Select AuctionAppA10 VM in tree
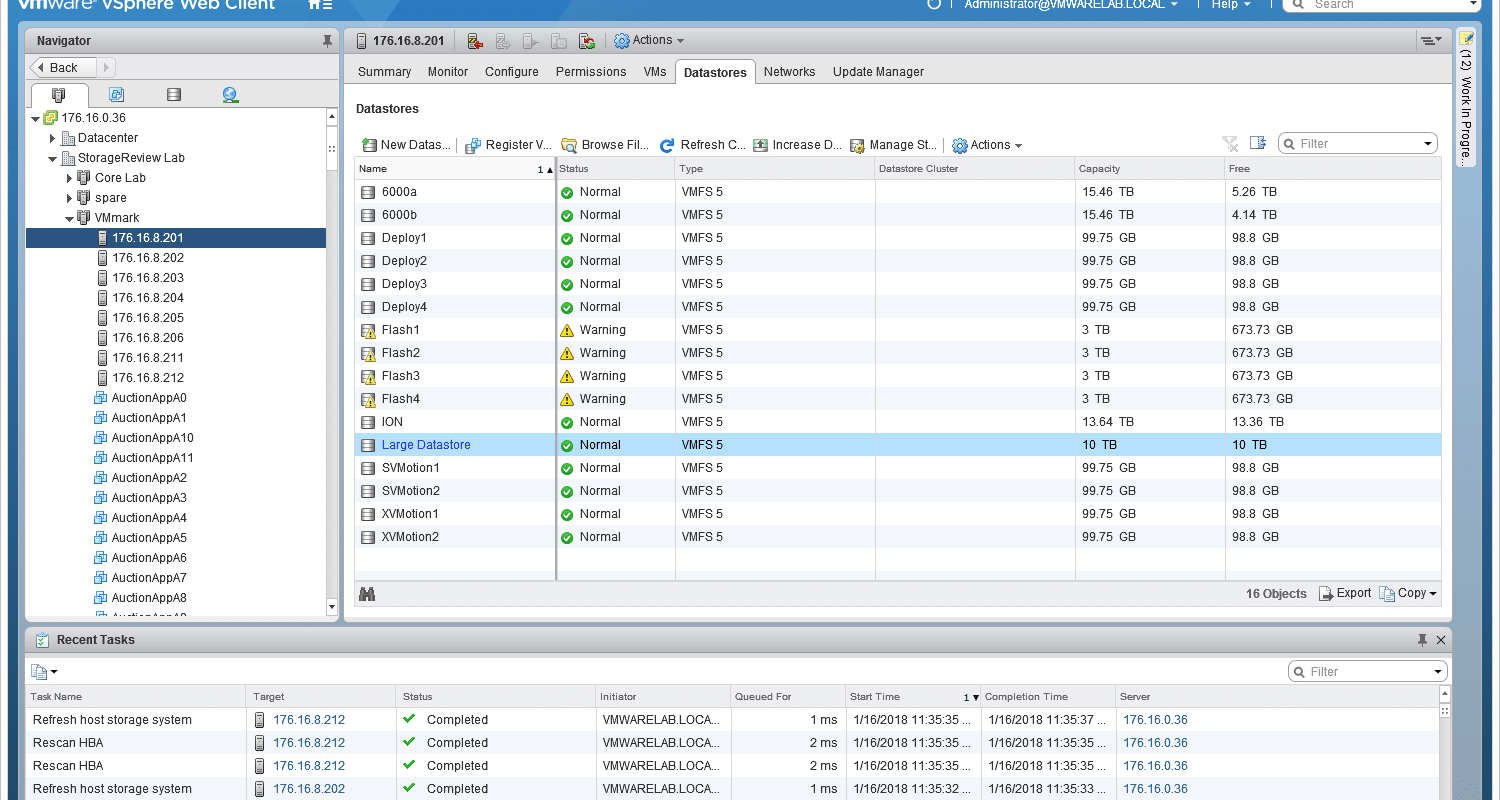The width and height of the screenshot is (1500, 800). 153,438
